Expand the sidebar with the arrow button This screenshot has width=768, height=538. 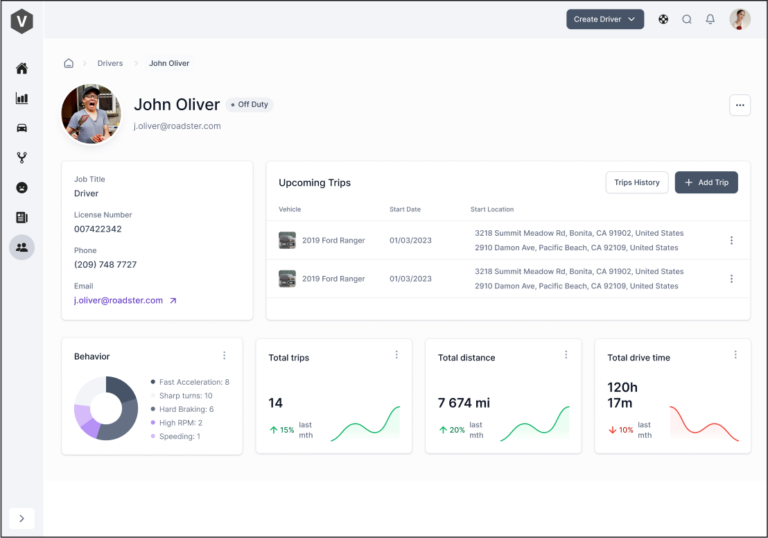(x=22, y=518)
